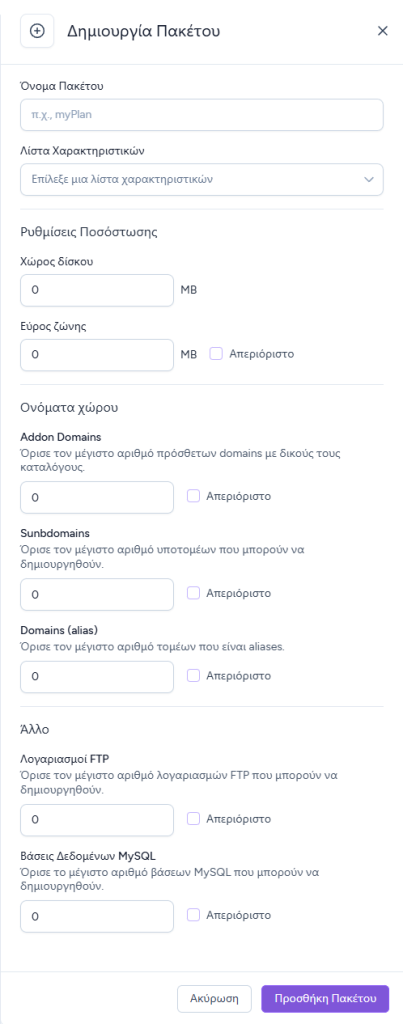403x1024 pixels.
Task: Focus the Όνομα Πακέτου text field
Action: point(202,115)
